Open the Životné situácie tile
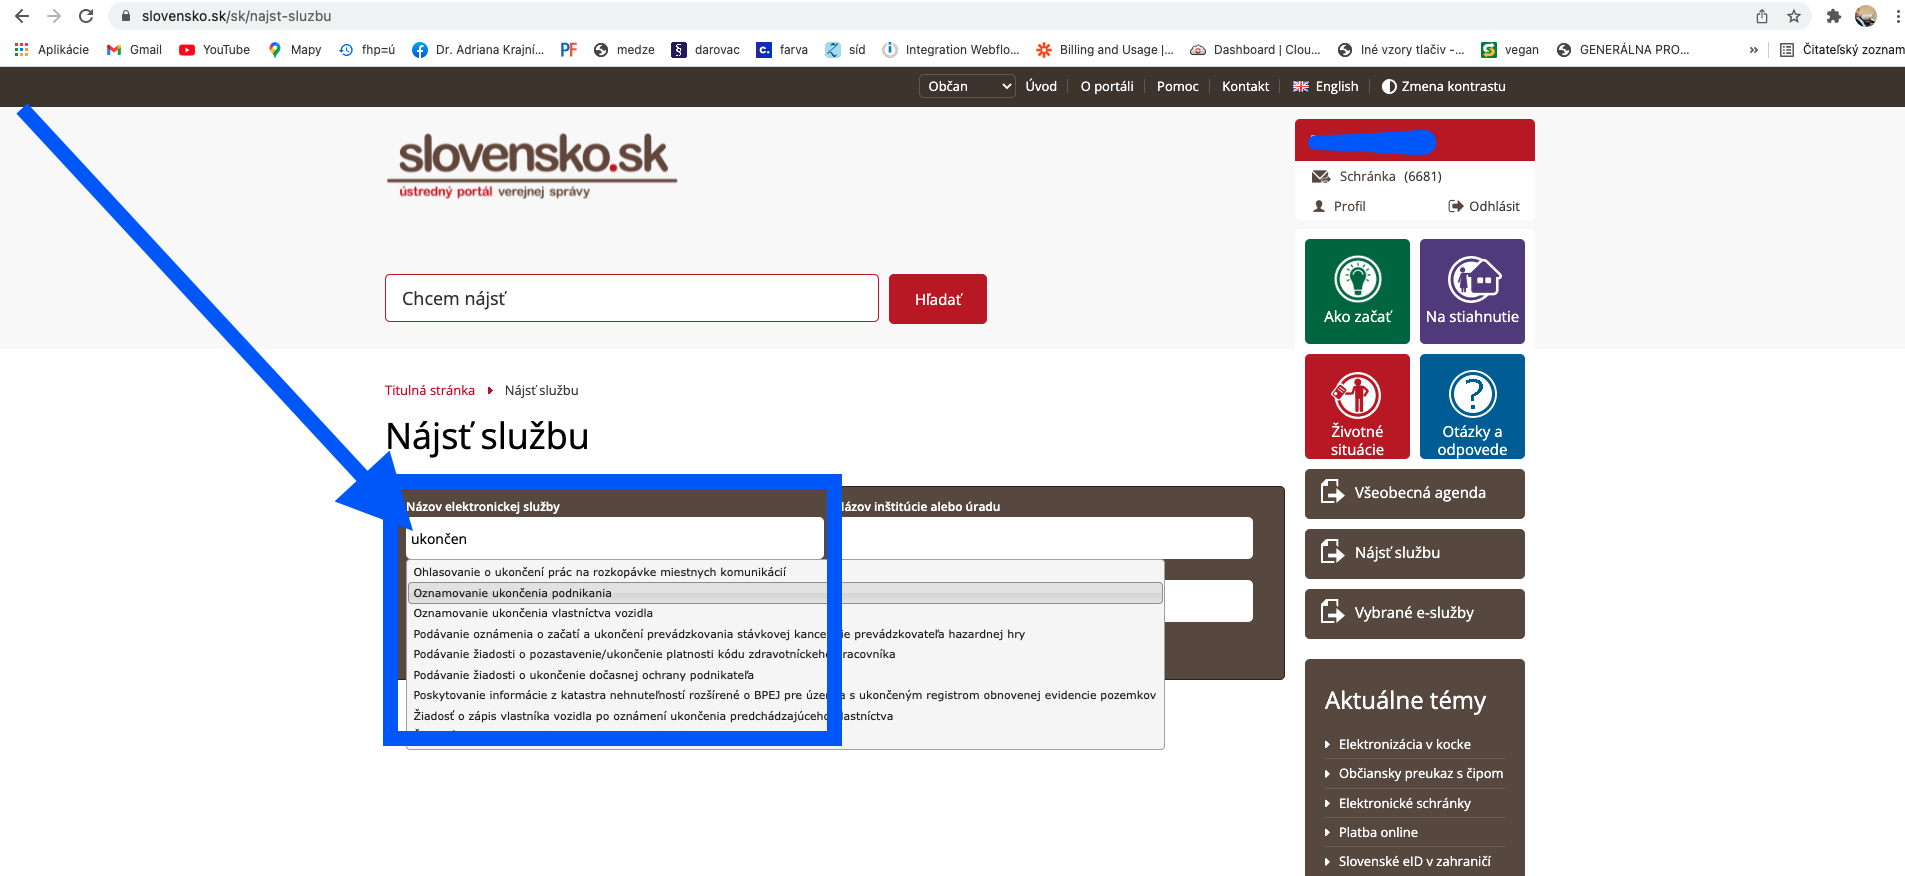Image resolution: width=1905 pixels, height=876 pixels. pos(1357,406)
